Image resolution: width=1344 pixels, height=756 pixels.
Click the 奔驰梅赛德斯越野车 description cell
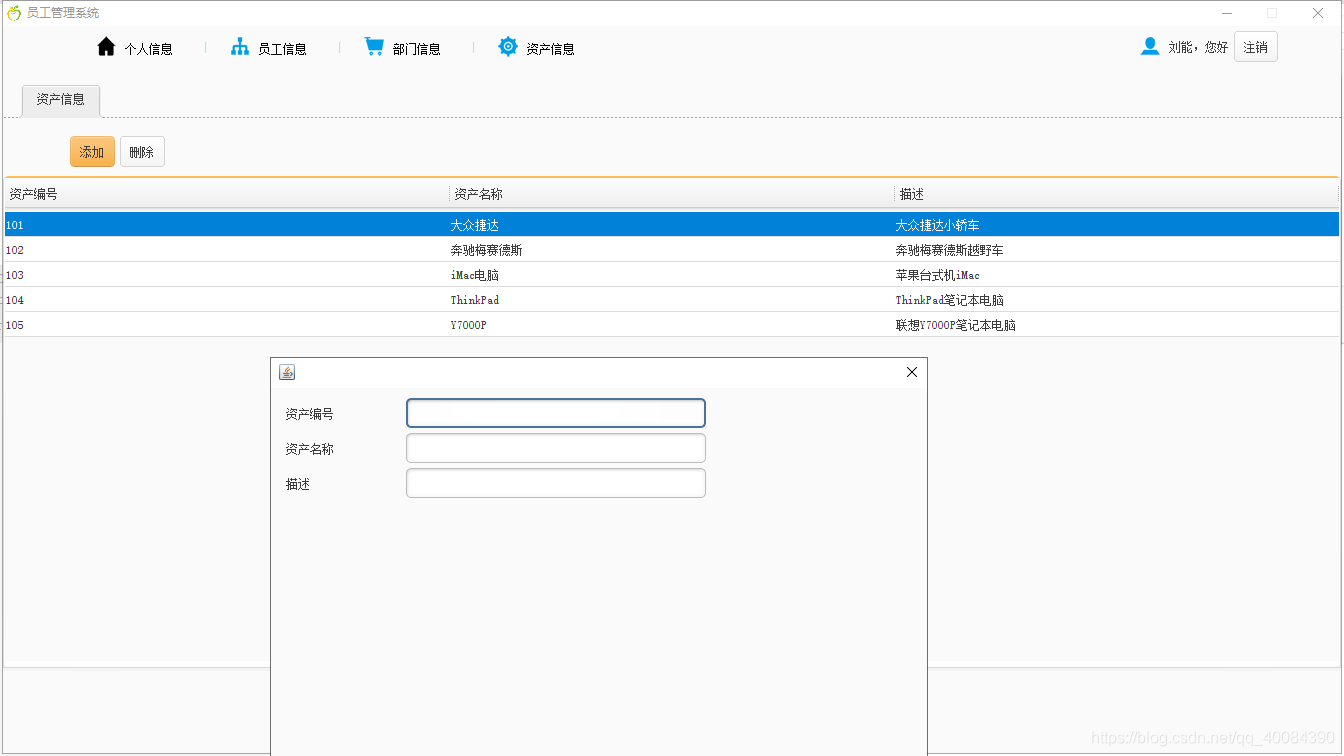pos(1116,250)
